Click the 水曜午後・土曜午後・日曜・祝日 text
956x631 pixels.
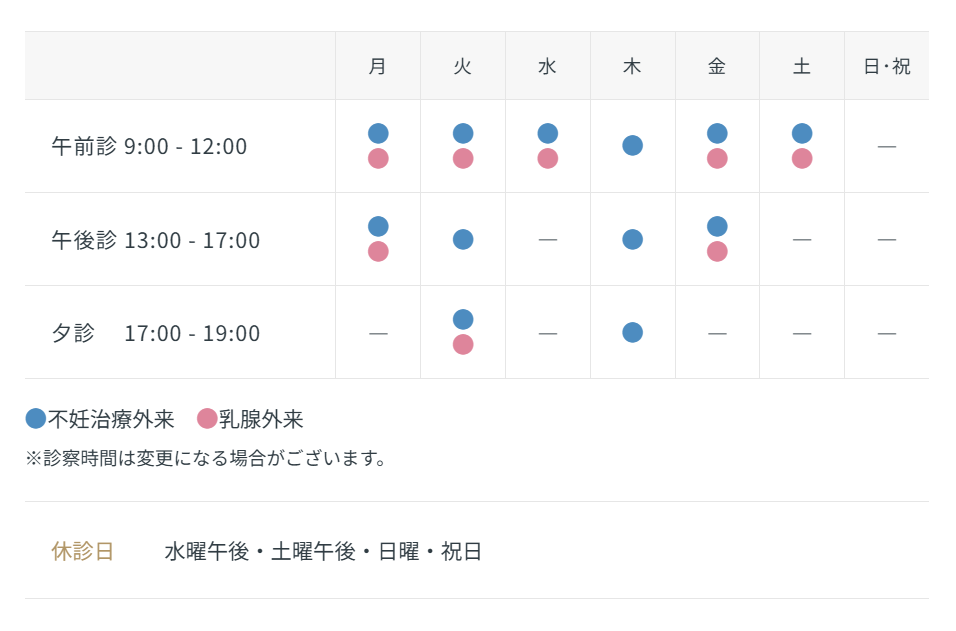point(323,551)
